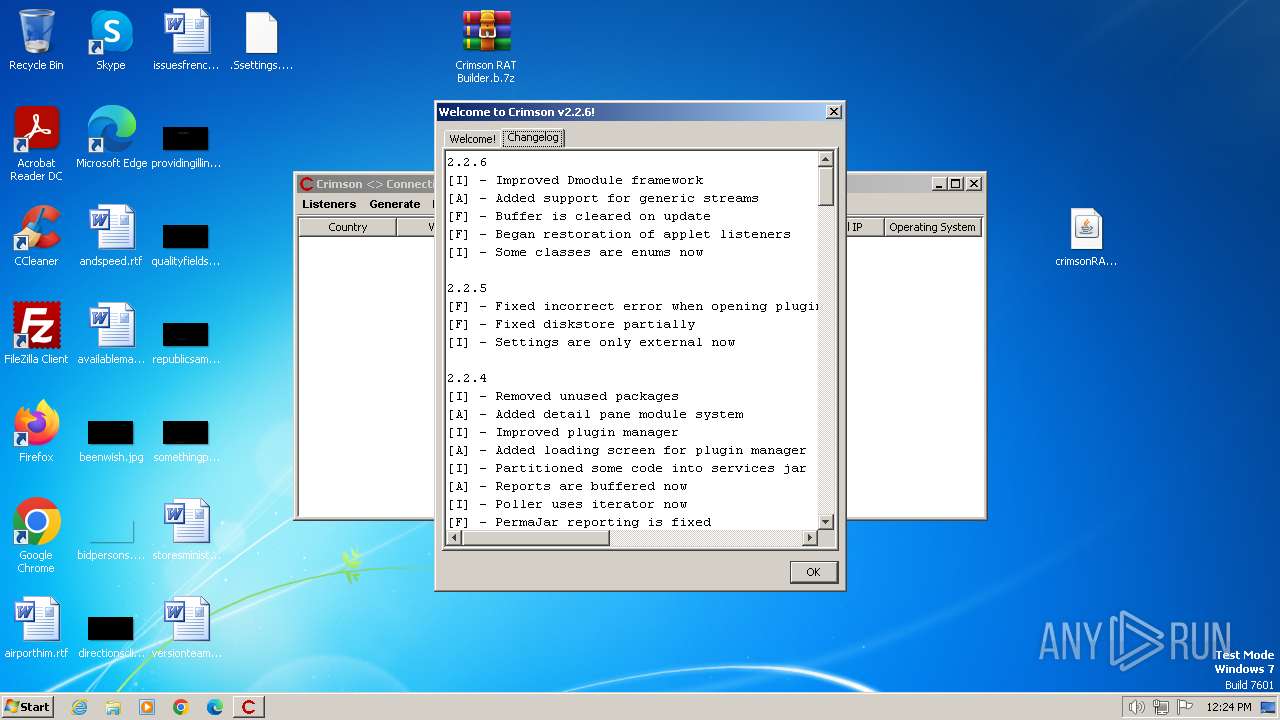Click the changelog horizontal scrollbar right arrow
Image resolution: width=1280 pixels, height=720 pixels.
[x=810, y=538]
